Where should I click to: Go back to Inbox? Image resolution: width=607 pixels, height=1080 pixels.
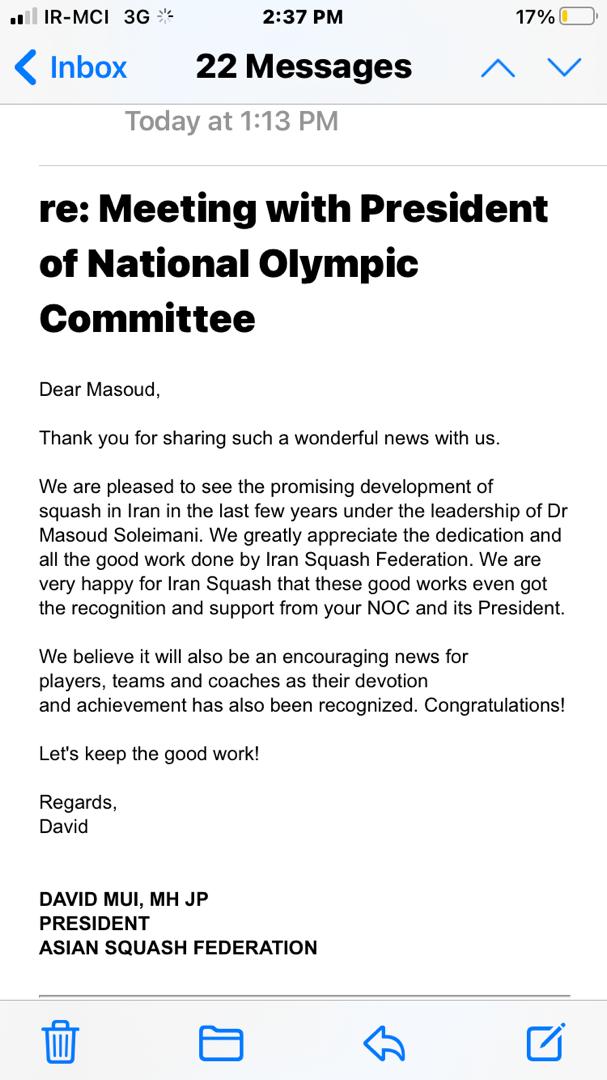click(70, 68)
